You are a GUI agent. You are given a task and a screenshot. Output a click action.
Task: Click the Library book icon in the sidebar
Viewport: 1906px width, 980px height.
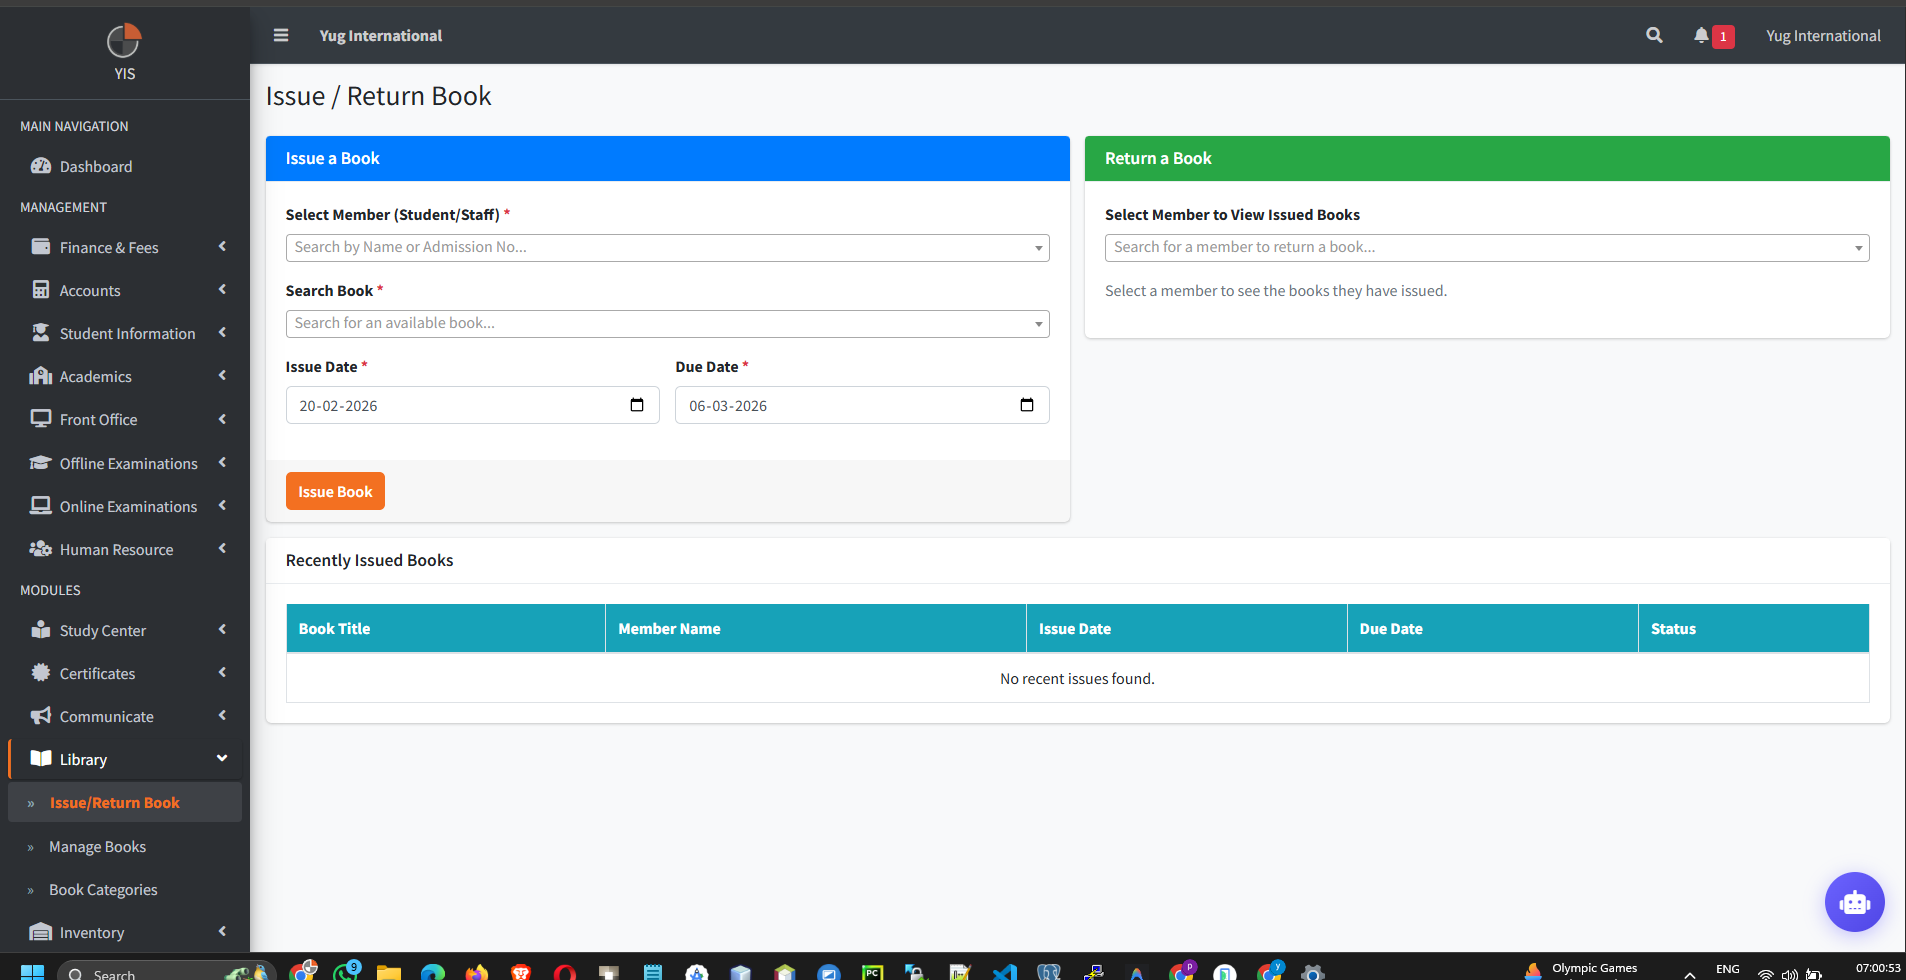(x=40, y=758)
